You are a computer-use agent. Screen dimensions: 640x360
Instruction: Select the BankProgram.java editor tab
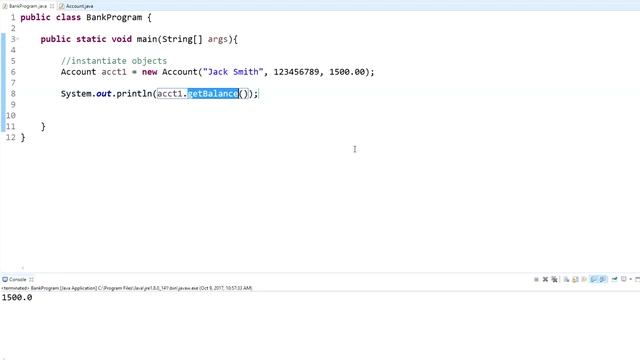25,6
